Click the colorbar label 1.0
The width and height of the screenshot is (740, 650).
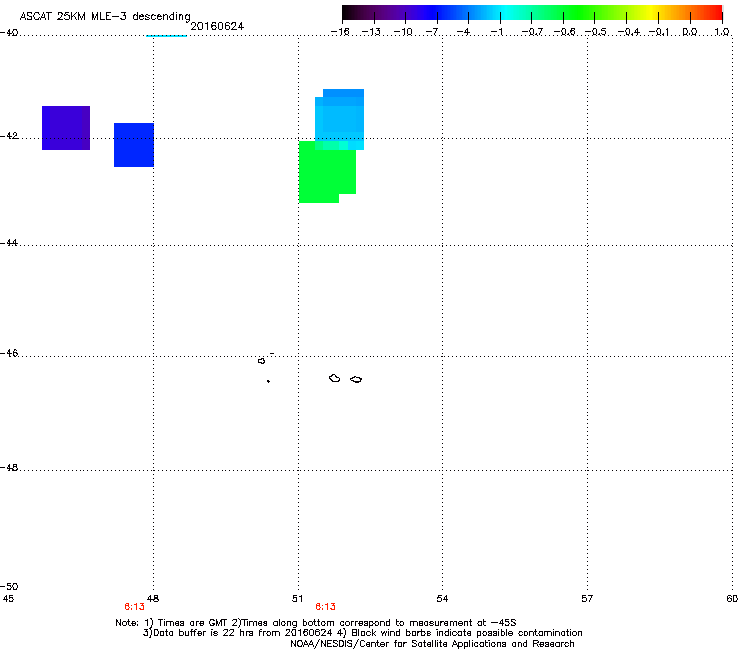(x=722, y=32)
